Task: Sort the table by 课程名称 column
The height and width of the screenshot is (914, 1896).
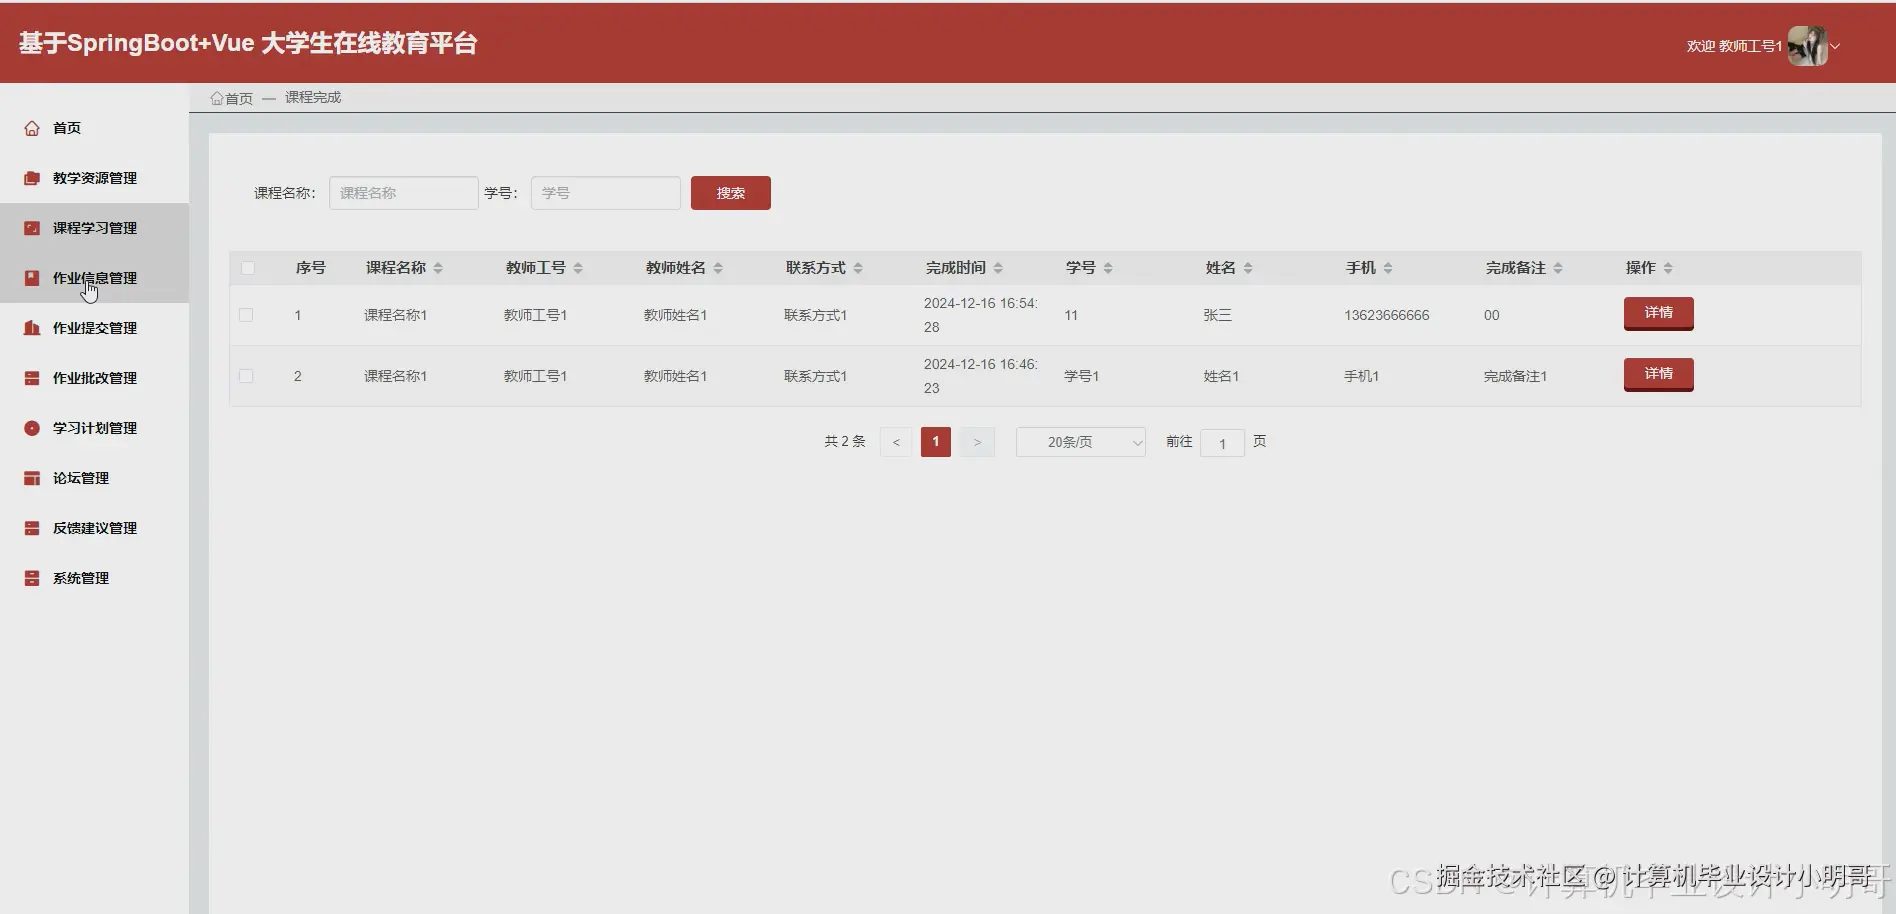Action: pos(438,268)
